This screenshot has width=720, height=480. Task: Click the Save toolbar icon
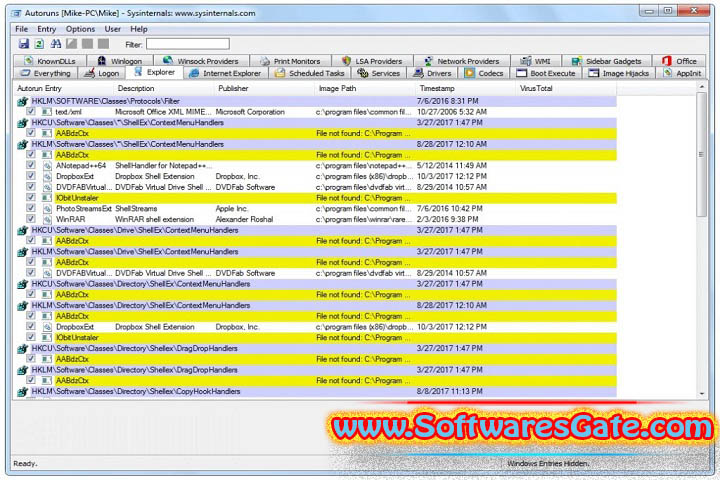(x=24, y=44)
